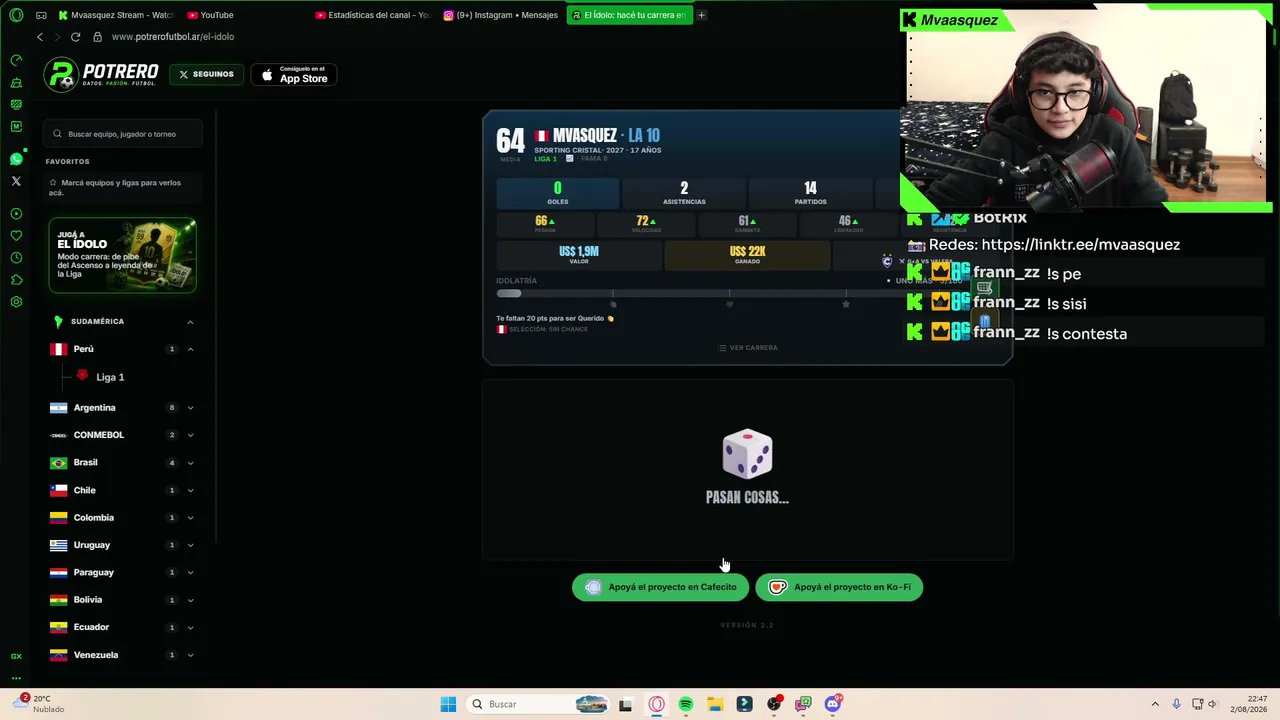Image resolution: width=1280 pixels, height=720 pixels.
Task: Expand the Uruguay leagues list
Action: click(190, 545)
